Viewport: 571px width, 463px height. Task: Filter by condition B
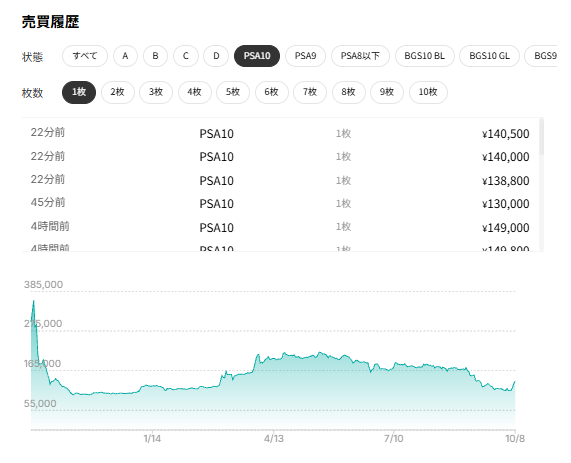click(155, 56)
